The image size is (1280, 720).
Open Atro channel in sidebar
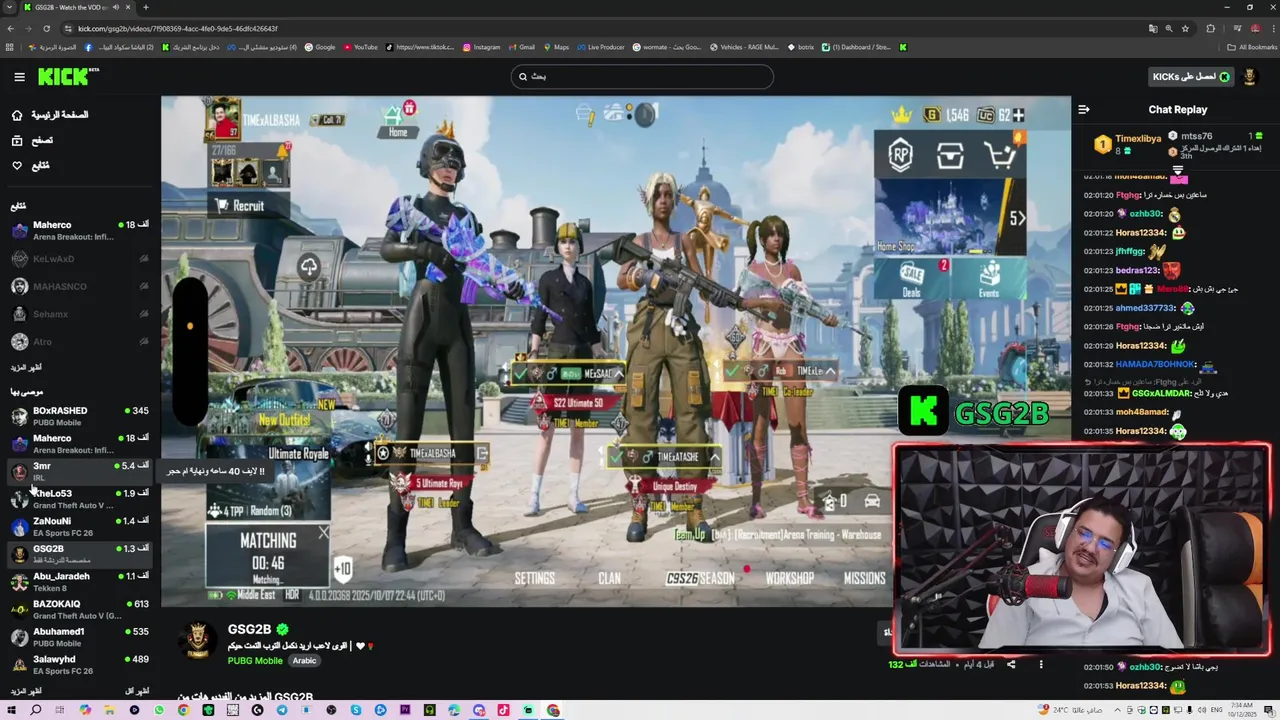pos(80,341)
